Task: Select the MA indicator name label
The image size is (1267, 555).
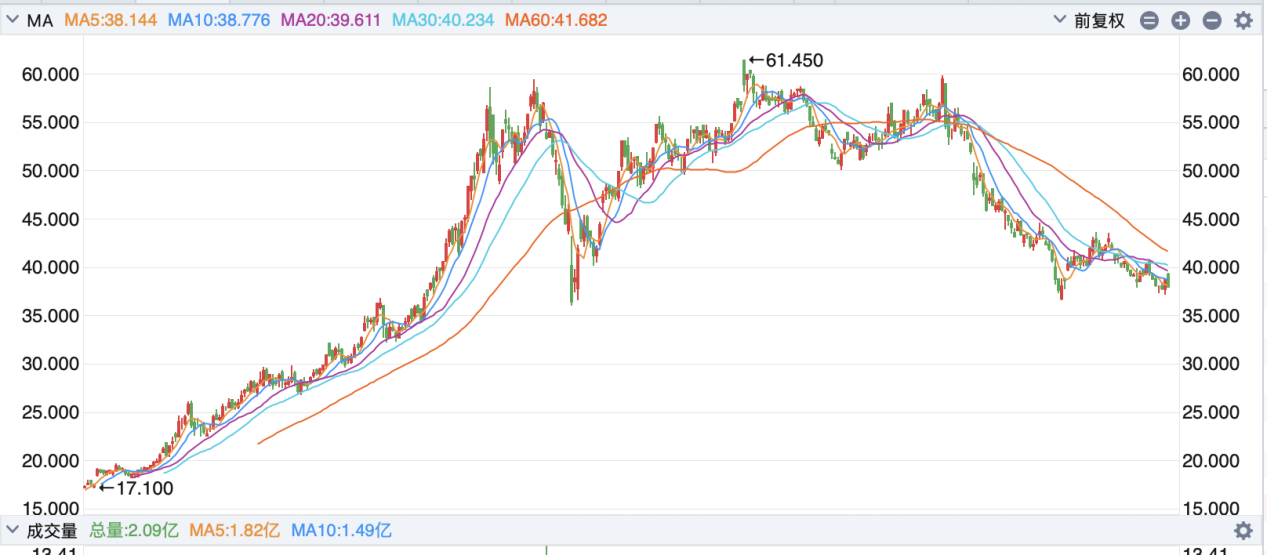Action: [x=40, y=20]
